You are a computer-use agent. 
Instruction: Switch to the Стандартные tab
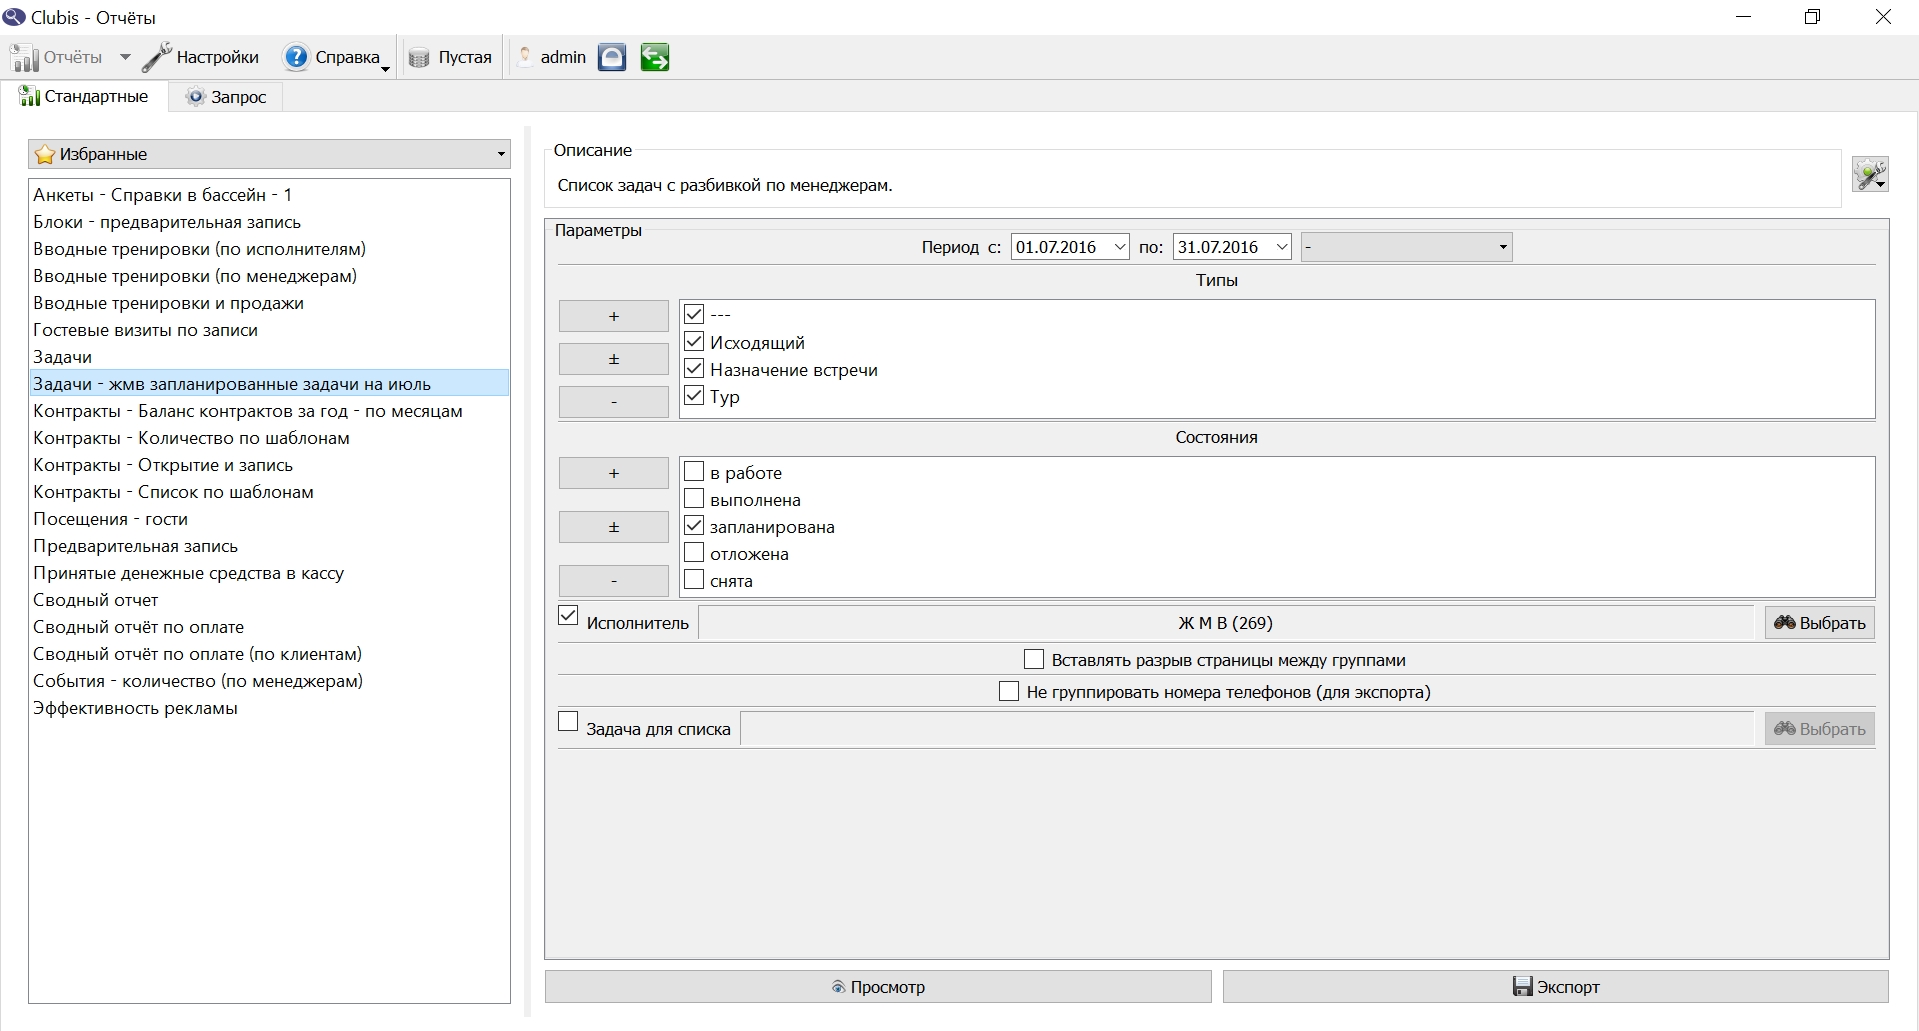tap(84, 97)
